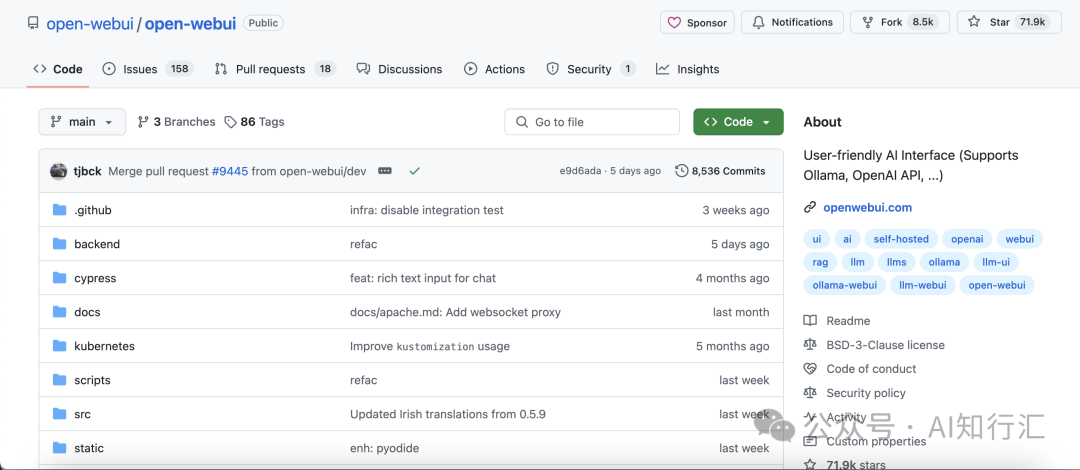Click the Security shield icon

click(552, 69)
